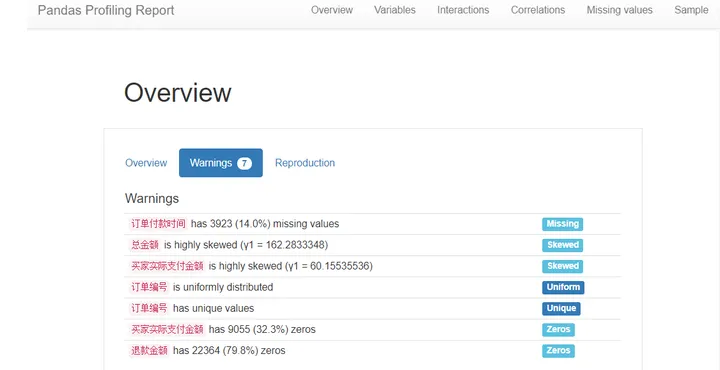Click the Uniform warning badge
This screenshot has height=370, width=720.
click(x=563, y=287)
